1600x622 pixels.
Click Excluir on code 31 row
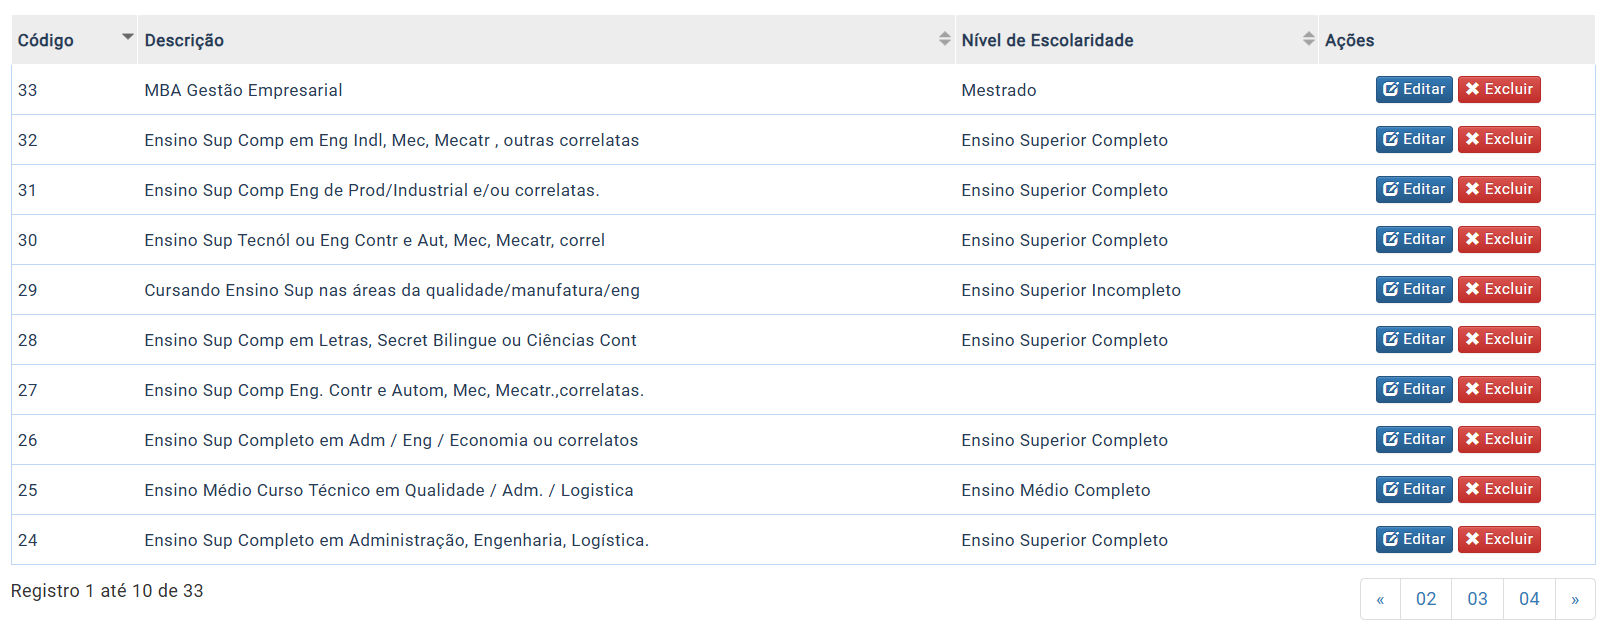point(1499,189)
